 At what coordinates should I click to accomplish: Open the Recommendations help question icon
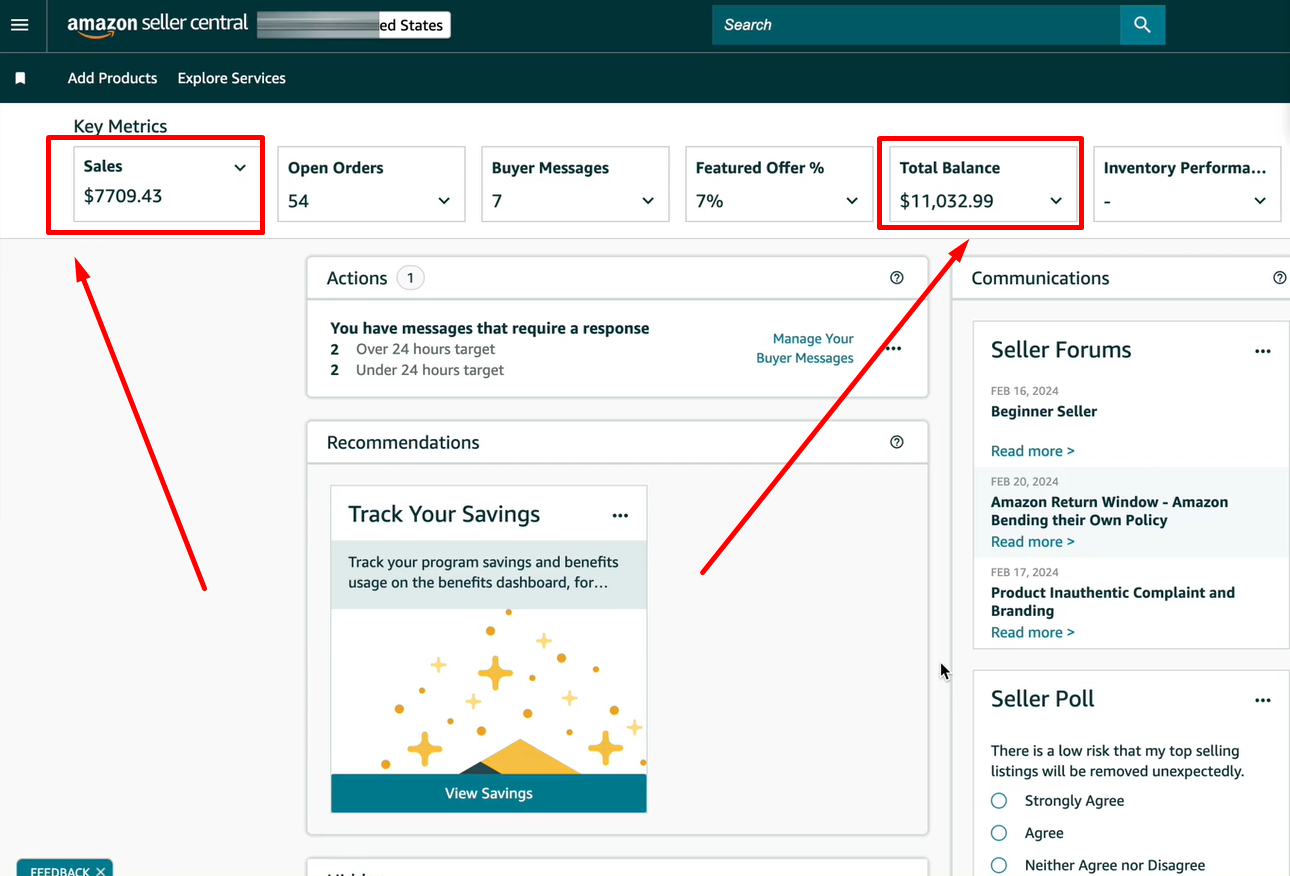coord(896,442)
